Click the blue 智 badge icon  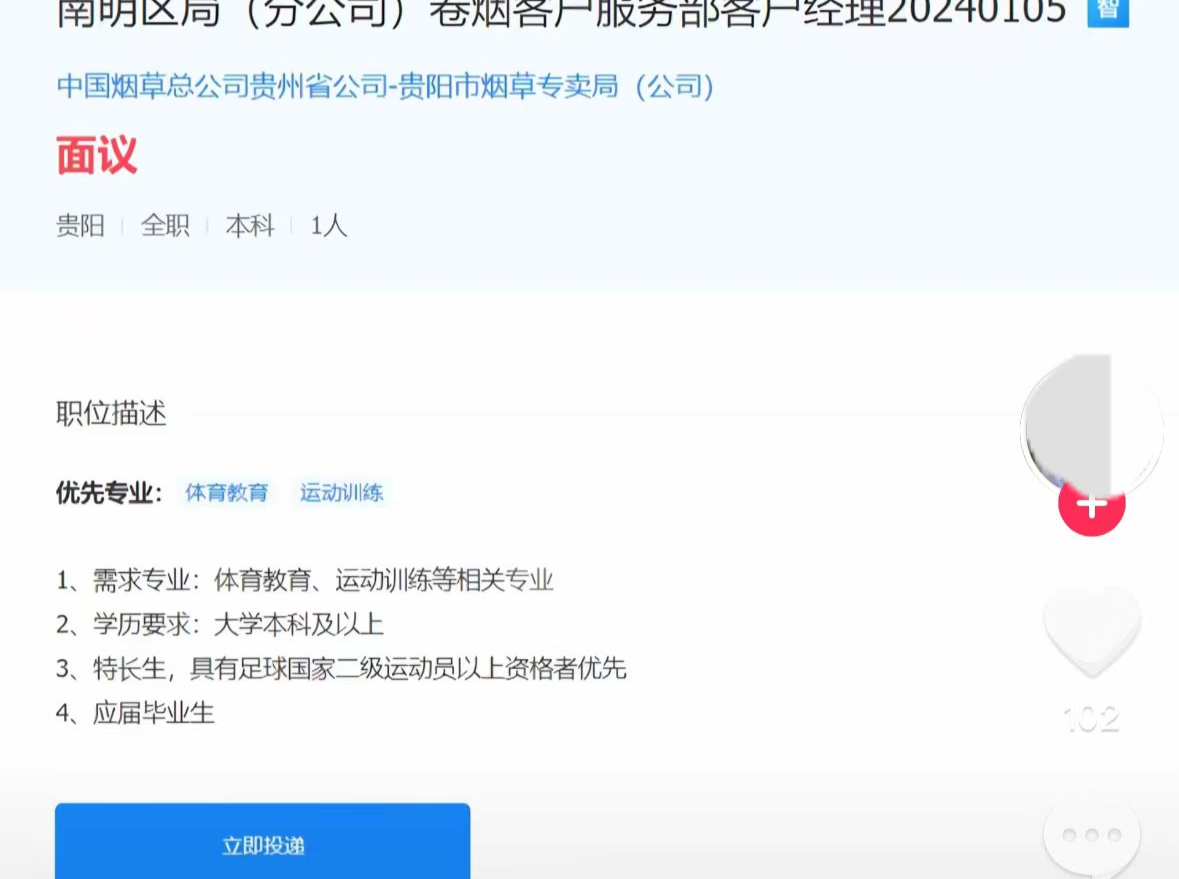(1108, 11)
